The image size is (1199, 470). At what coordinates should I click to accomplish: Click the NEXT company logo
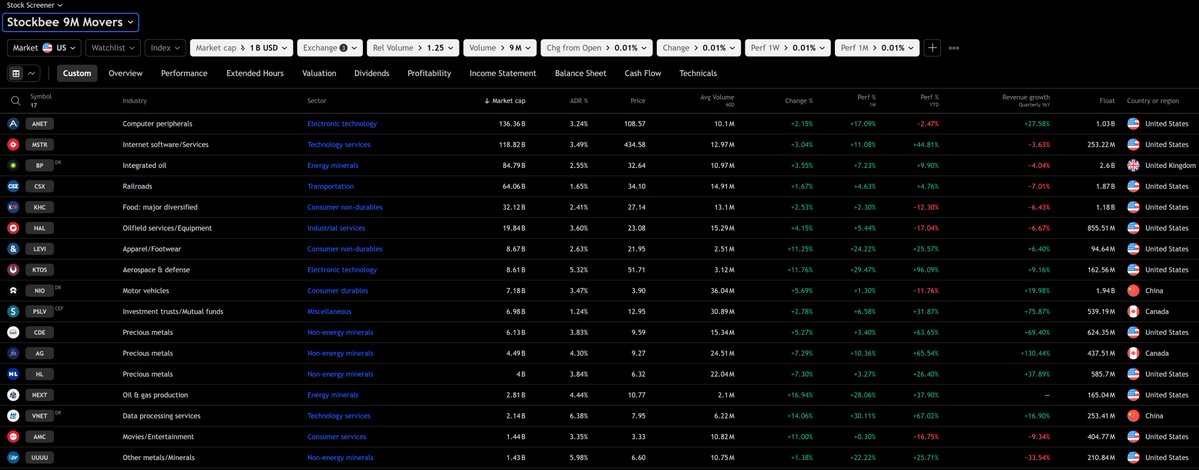click(13, 395)
